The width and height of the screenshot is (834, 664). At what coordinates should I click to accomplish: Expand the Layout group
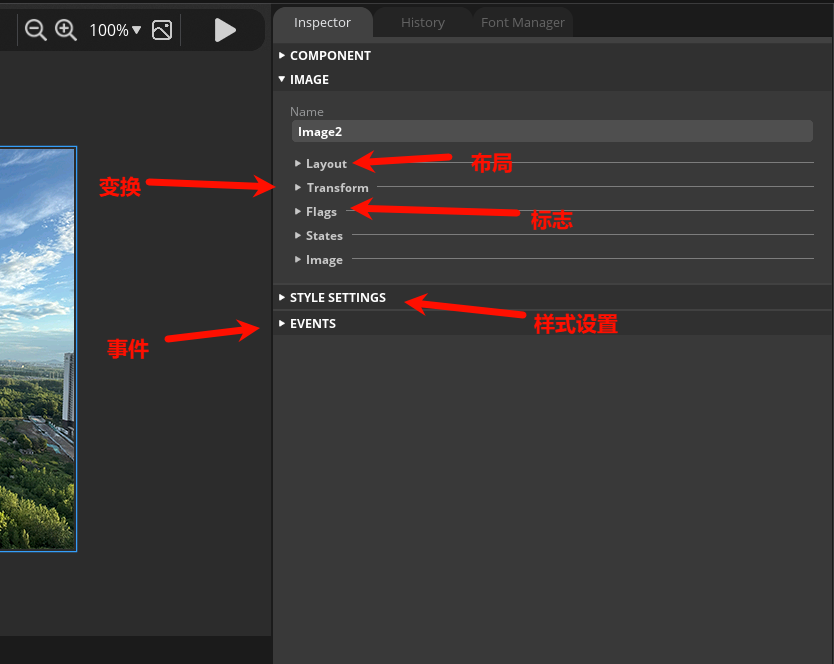click(321, 164)
